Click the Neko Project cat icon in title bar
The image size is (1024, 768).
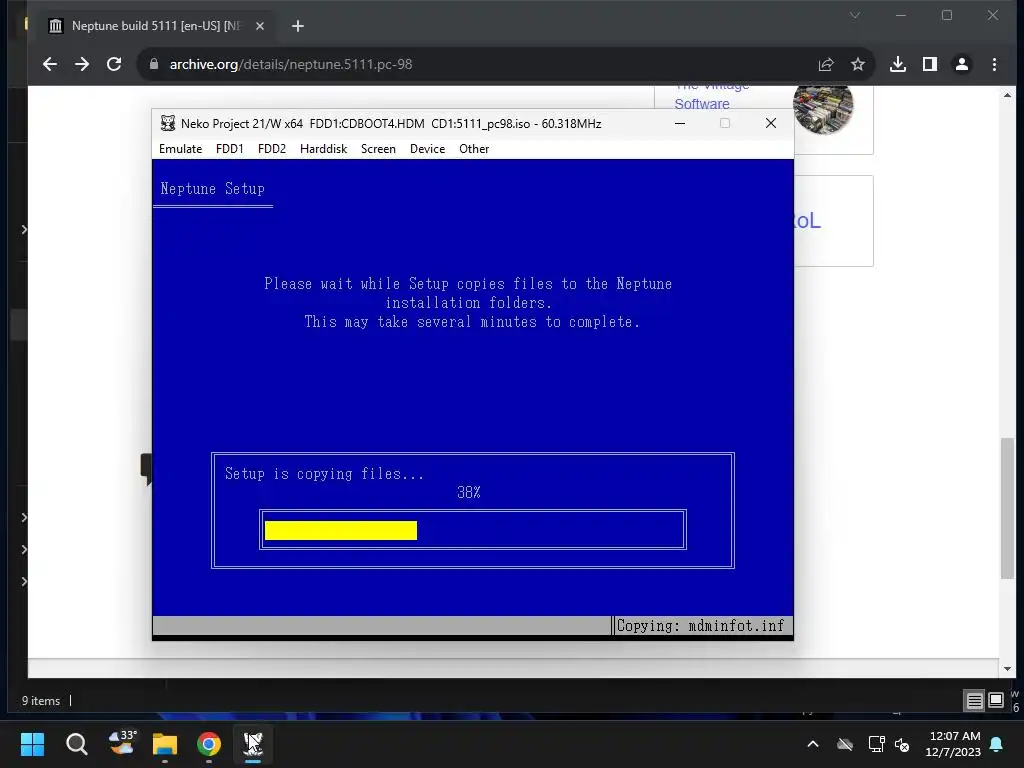coord(168,123)
